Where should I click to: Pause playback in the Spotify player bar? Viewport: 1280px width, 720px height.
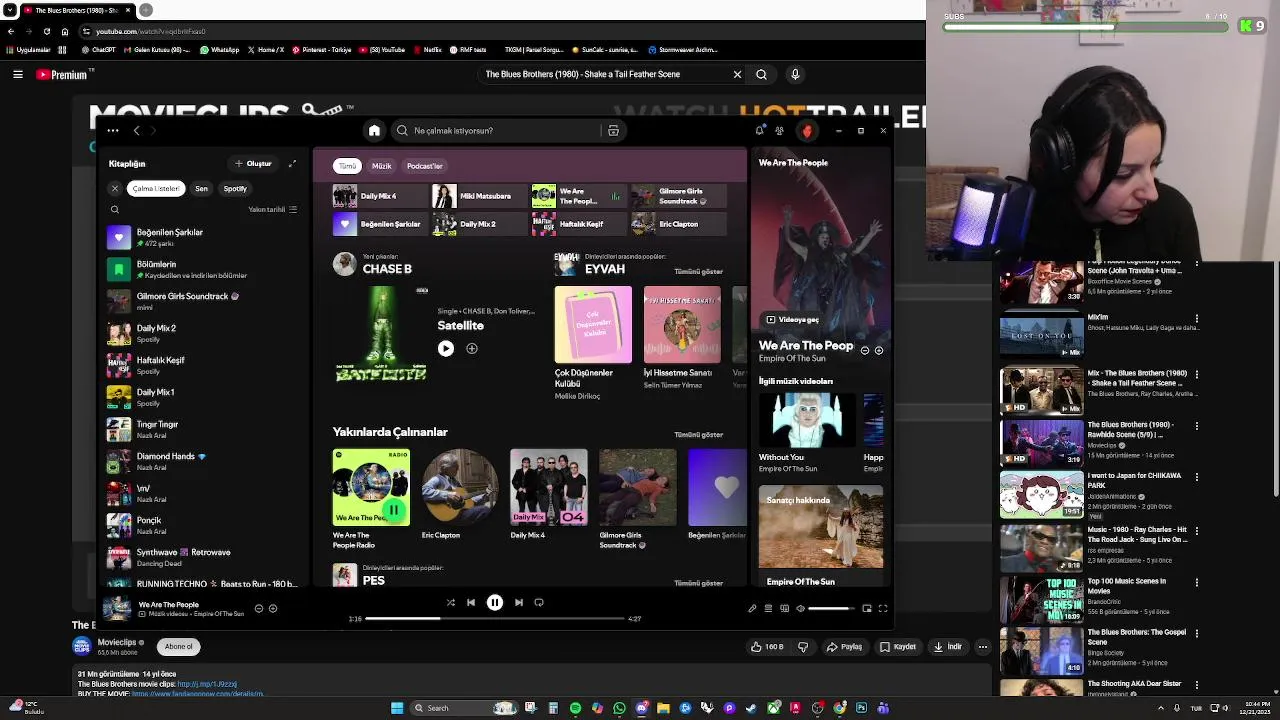coord(495,603)
